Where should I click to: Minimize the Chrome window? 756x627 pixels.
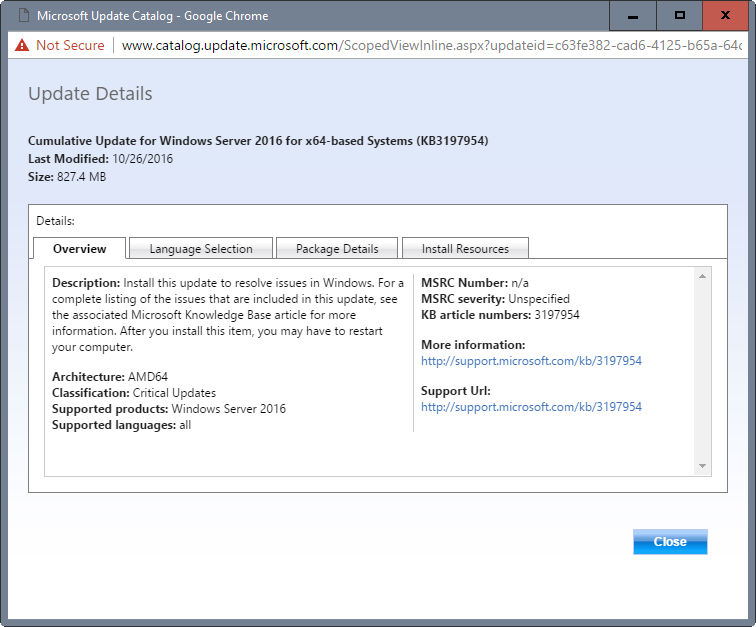click(x=633, y=16)
